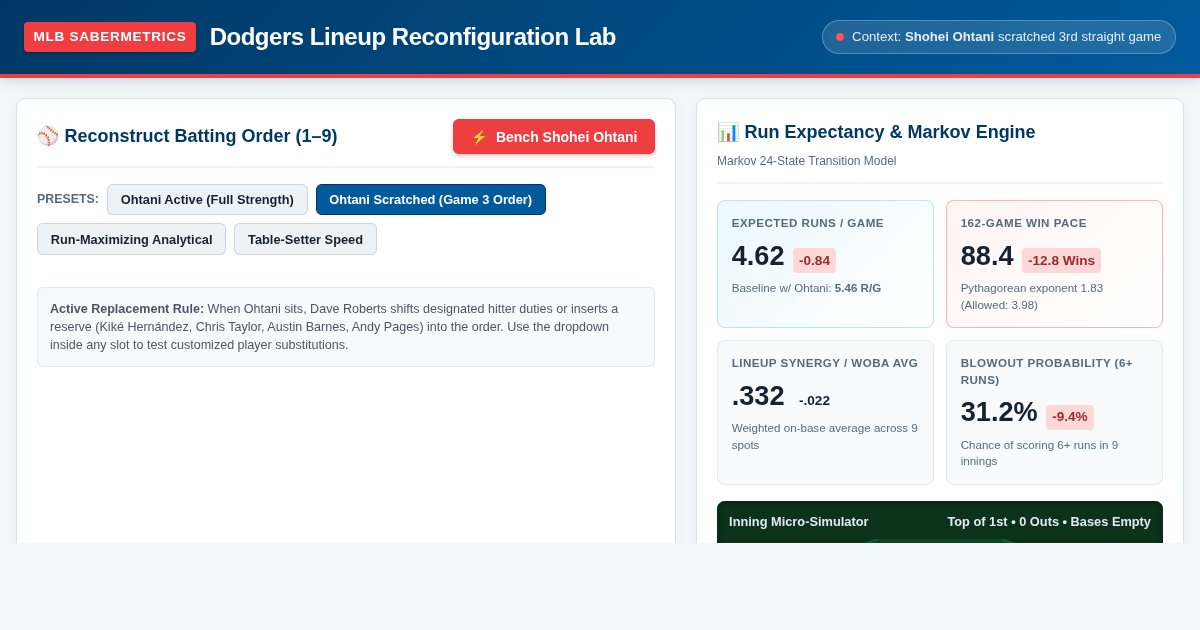Click the Pythagorean exponent 1.83 note

1032,296
